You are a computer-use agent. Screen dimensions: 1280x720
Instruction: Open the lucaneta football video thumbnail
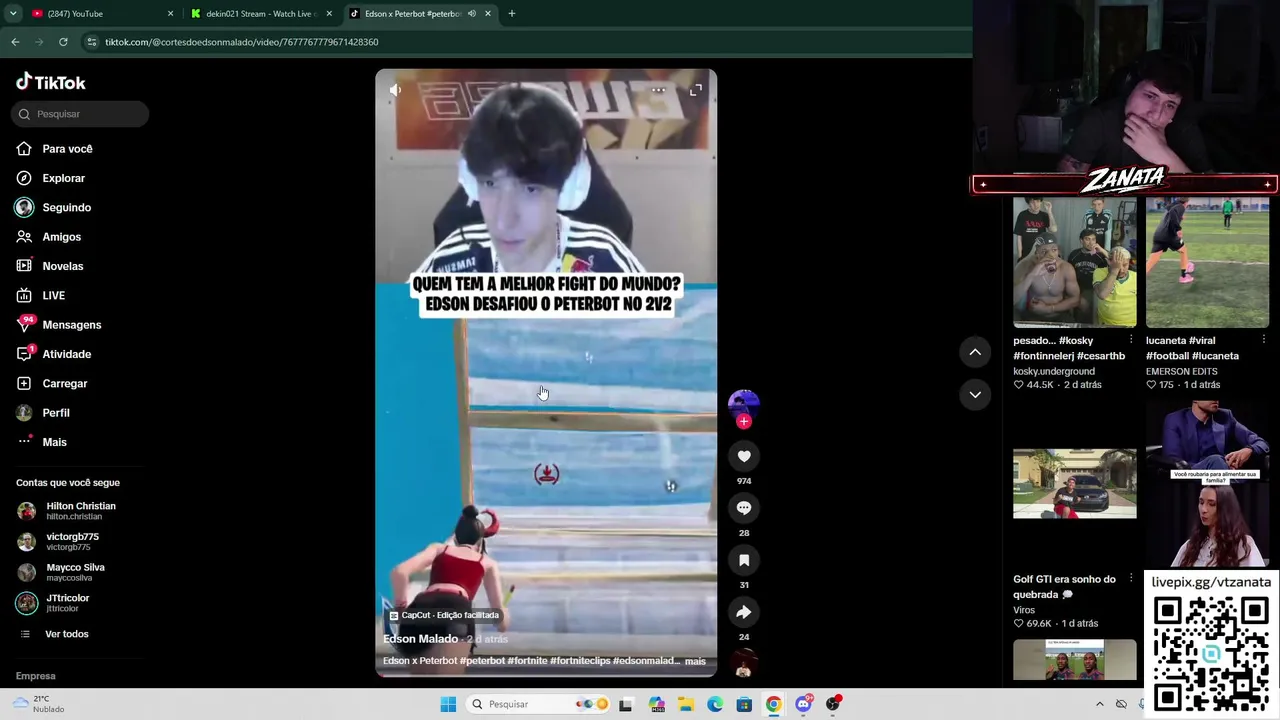pos(1207,263)
